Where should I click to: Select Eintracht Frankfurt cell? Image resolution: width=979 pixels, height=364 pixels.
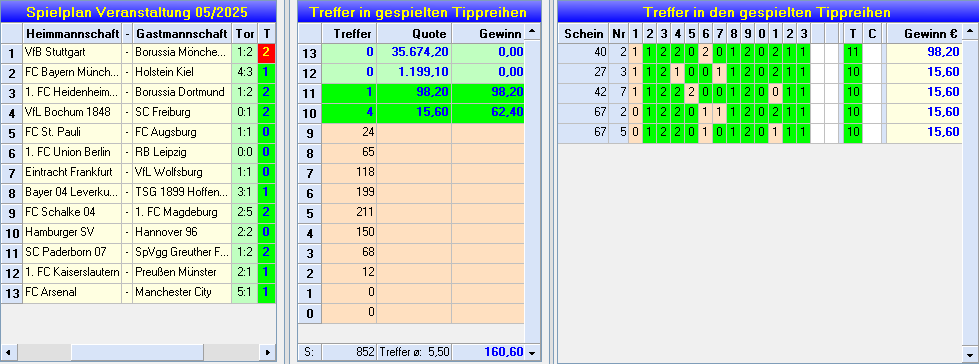coord(72,173)
